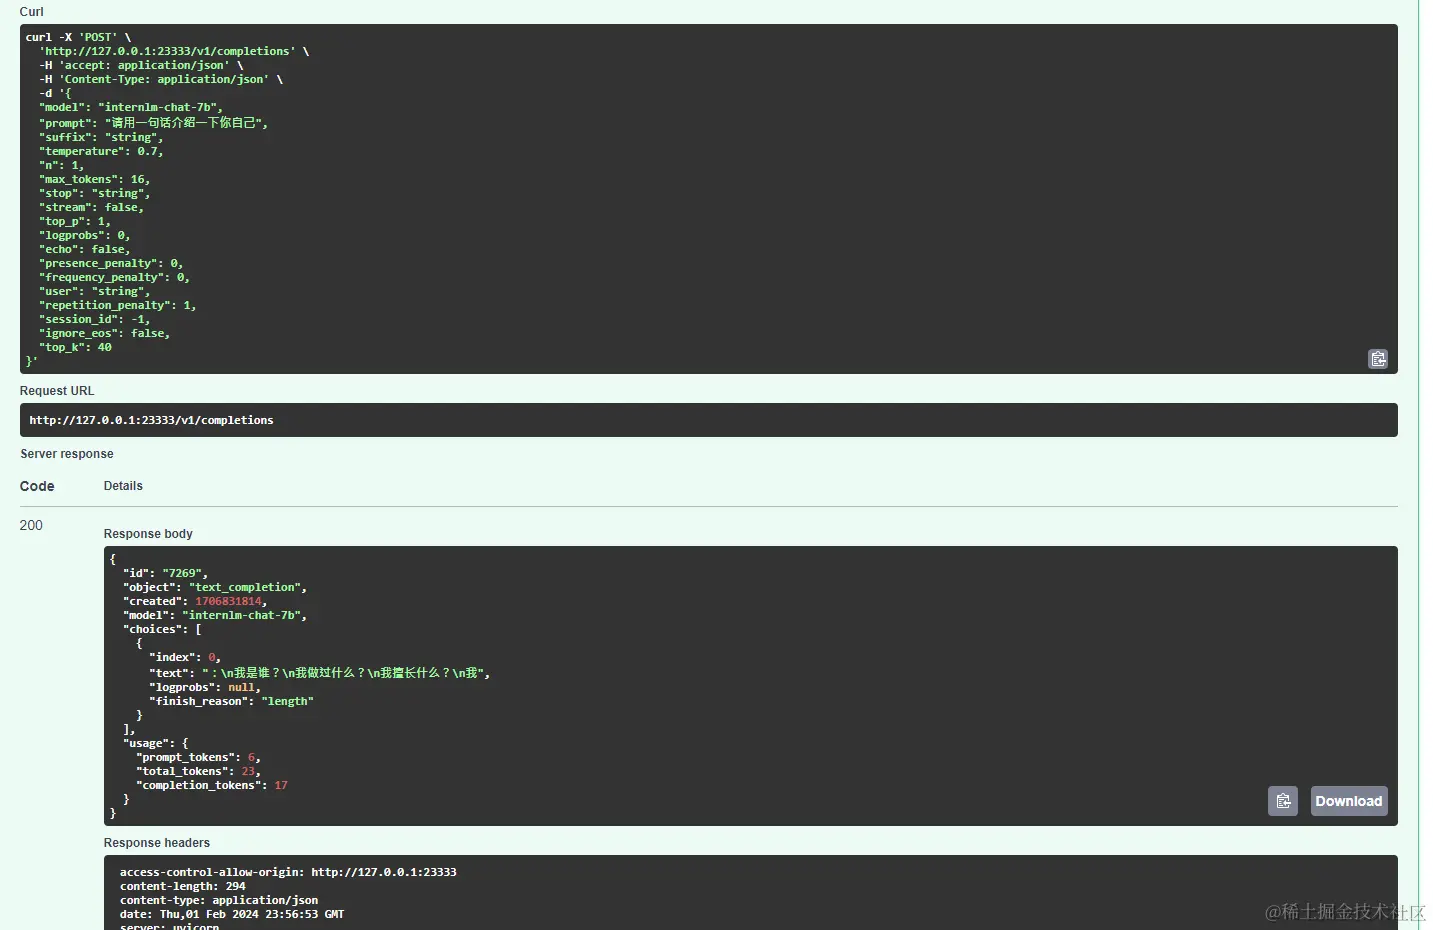Image resolution: width=1433 pixels, height=930 pixels.
Task: Click inside the curl command code block
Action: [700, 200]
